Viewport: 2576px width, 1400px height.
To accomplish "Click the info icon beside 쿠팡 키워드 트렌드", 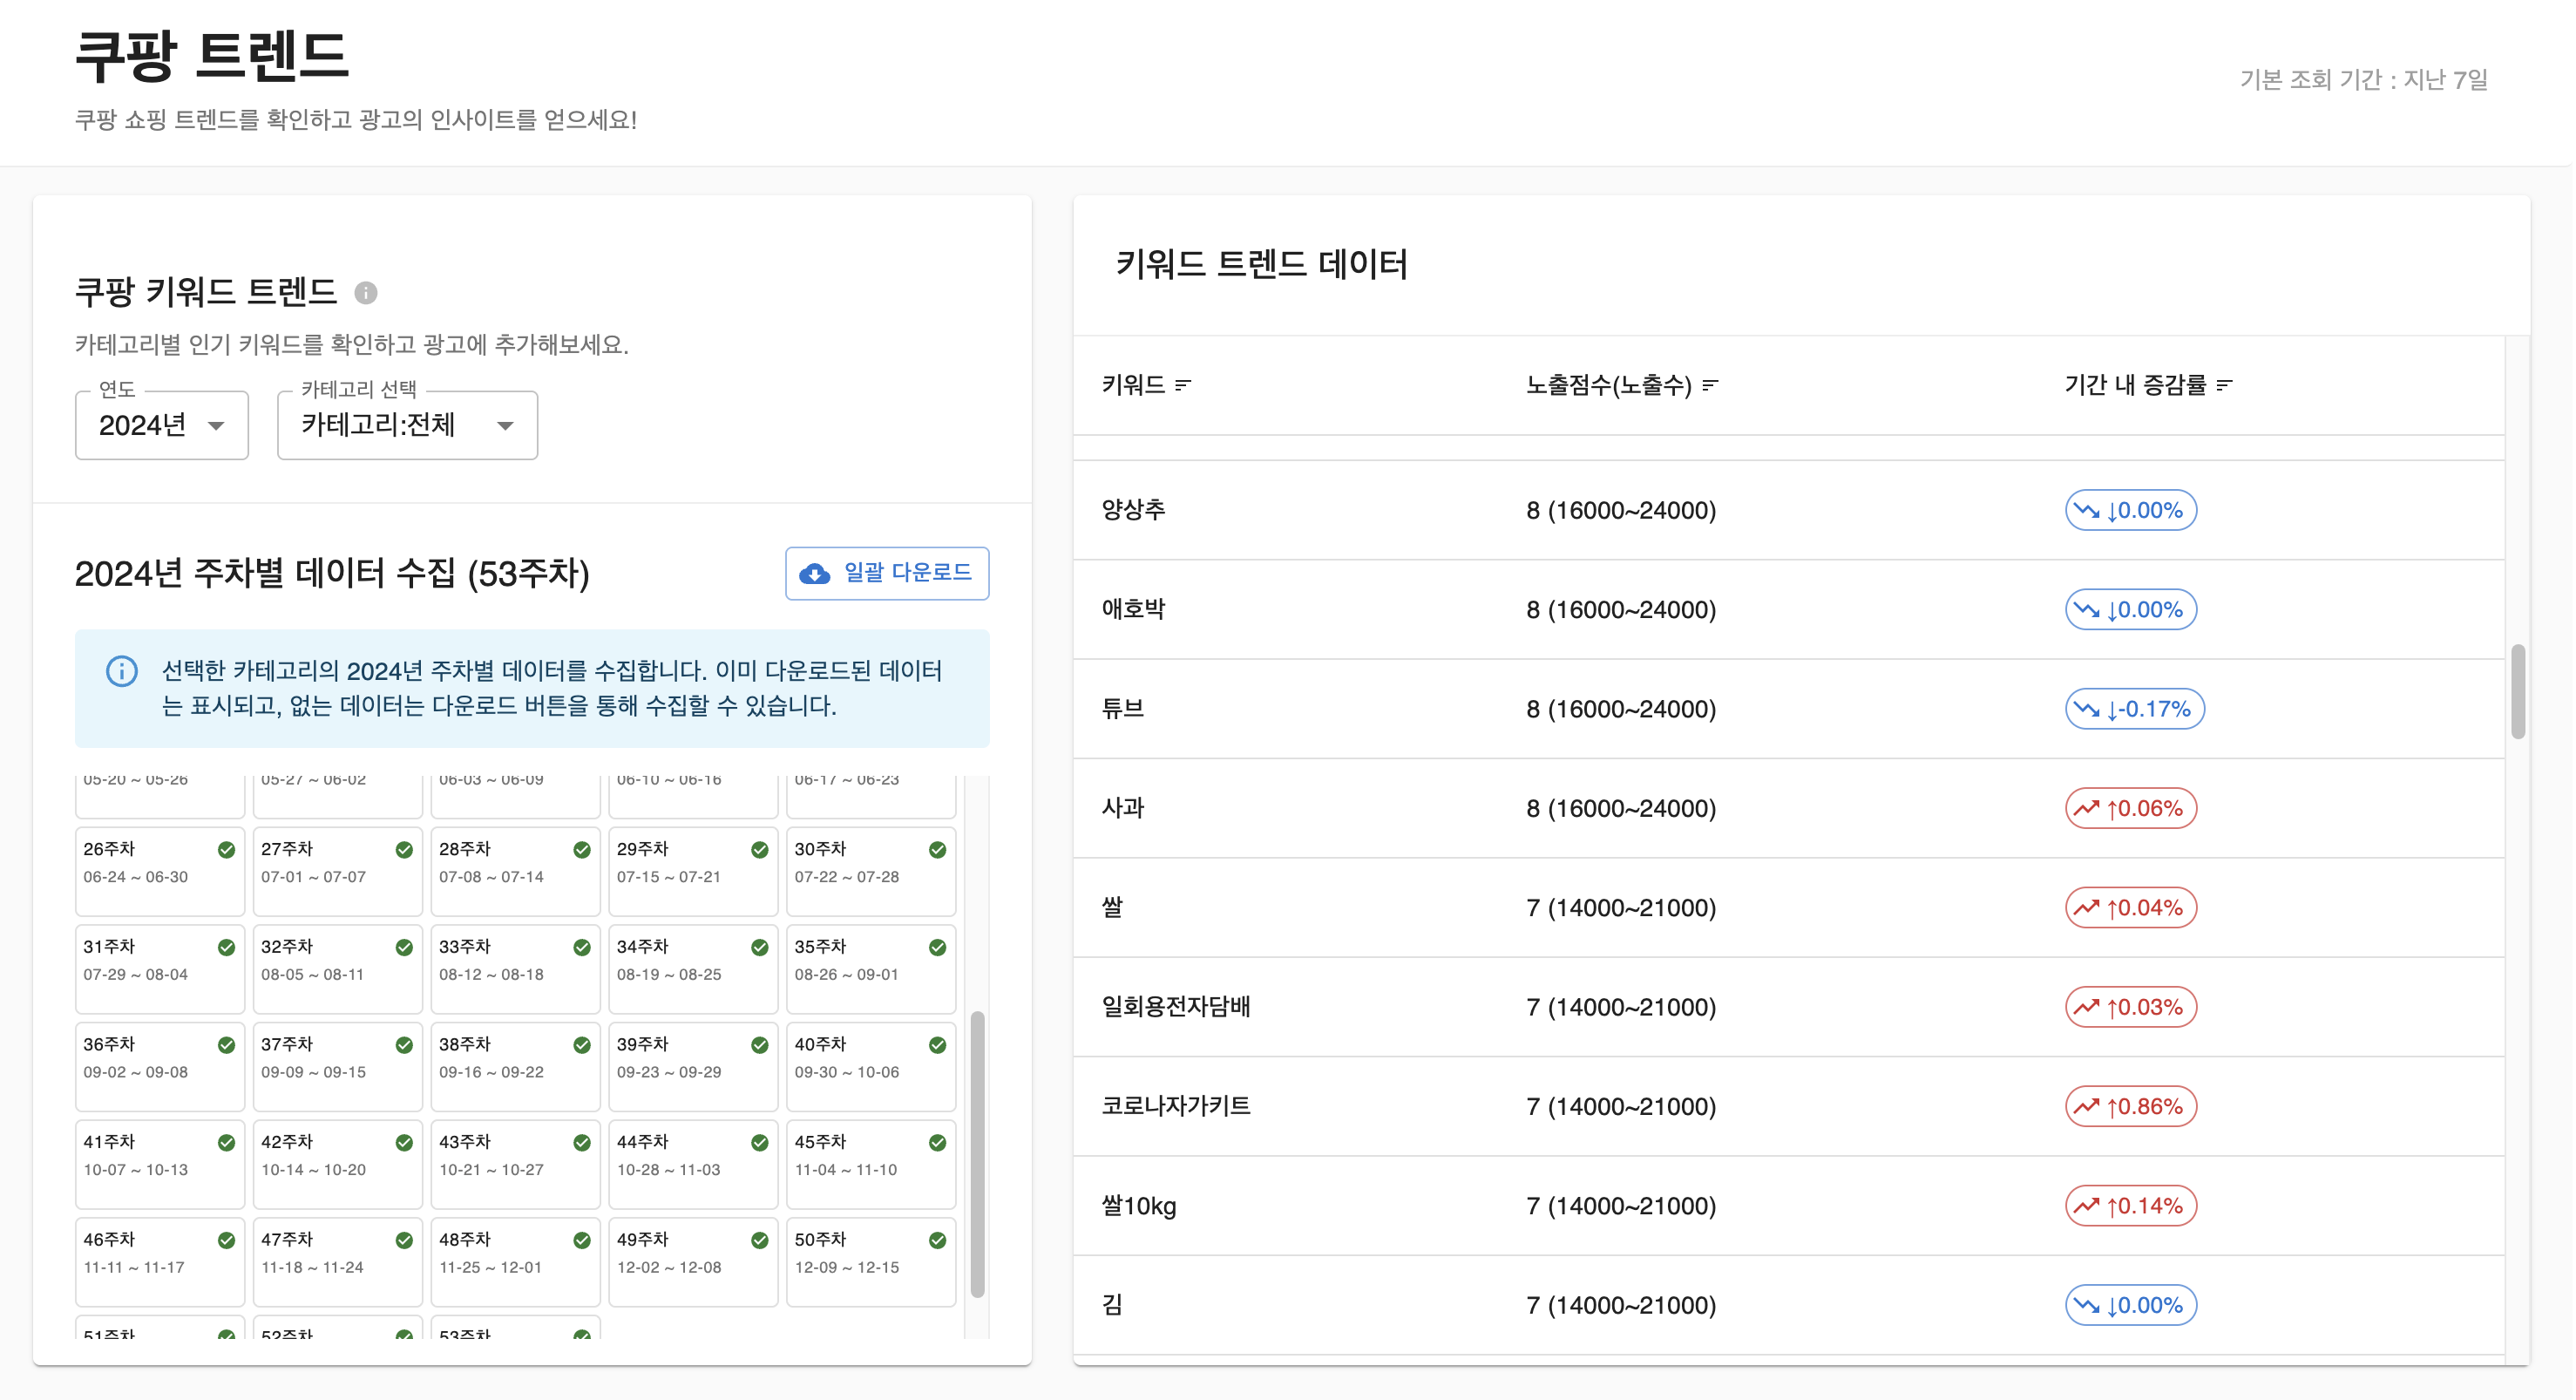I will (367, 293).
